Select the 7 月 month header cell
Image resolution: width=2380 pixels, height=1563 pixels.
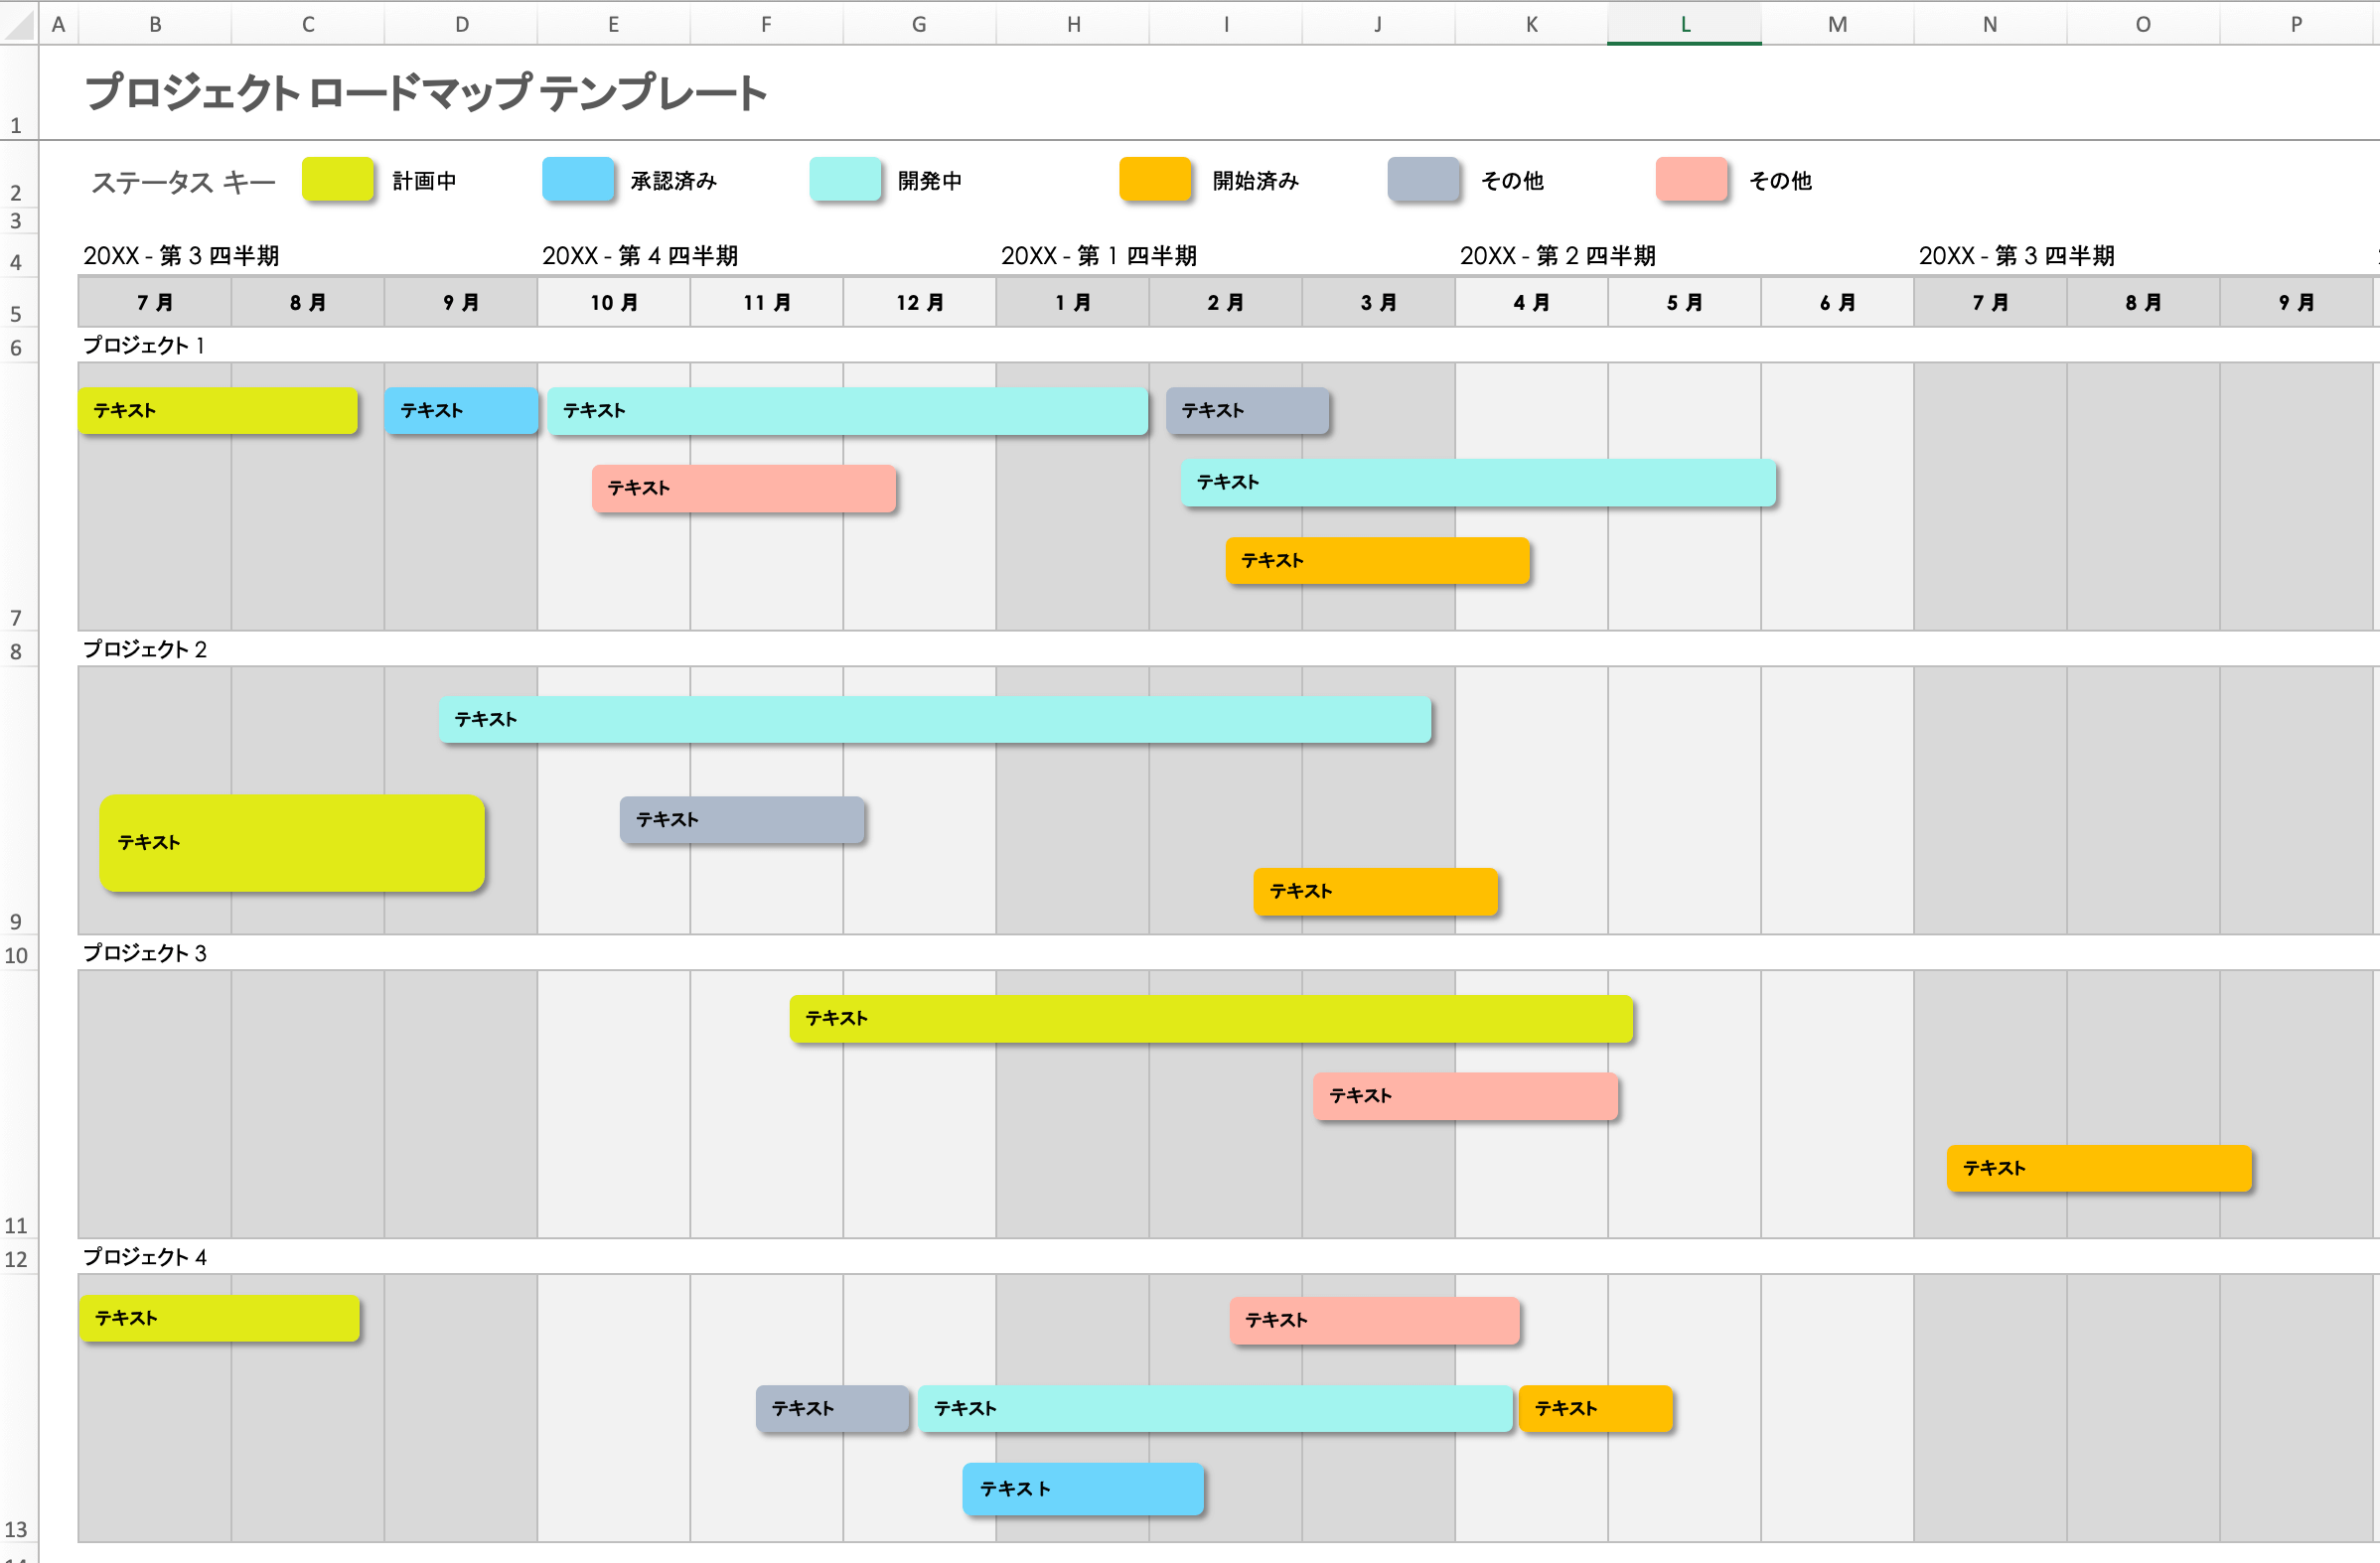coord(154,301)
